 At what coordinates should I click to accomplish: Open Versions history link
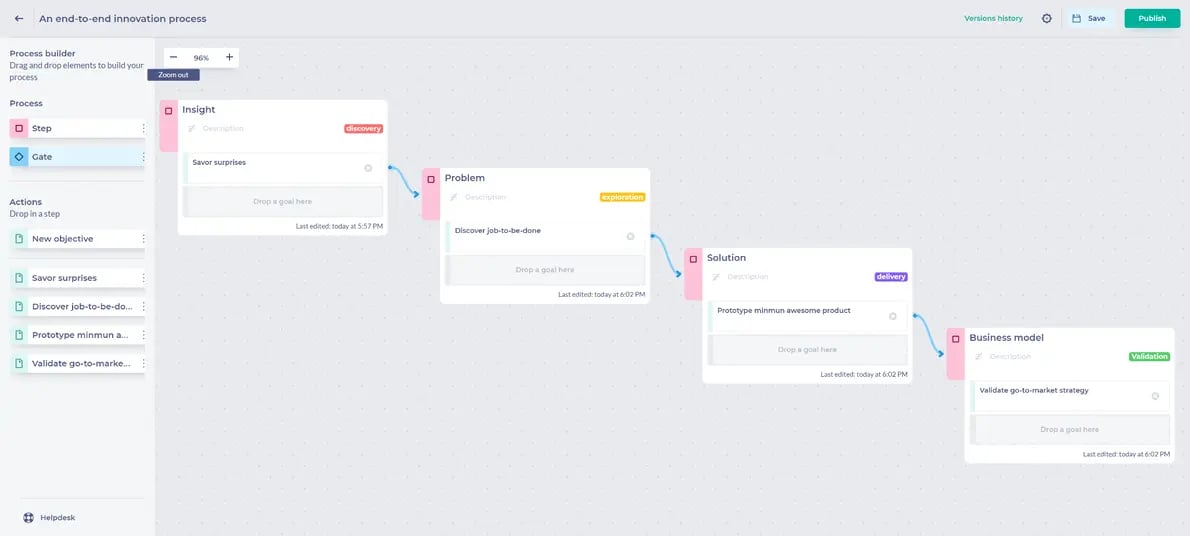[993, 18]
